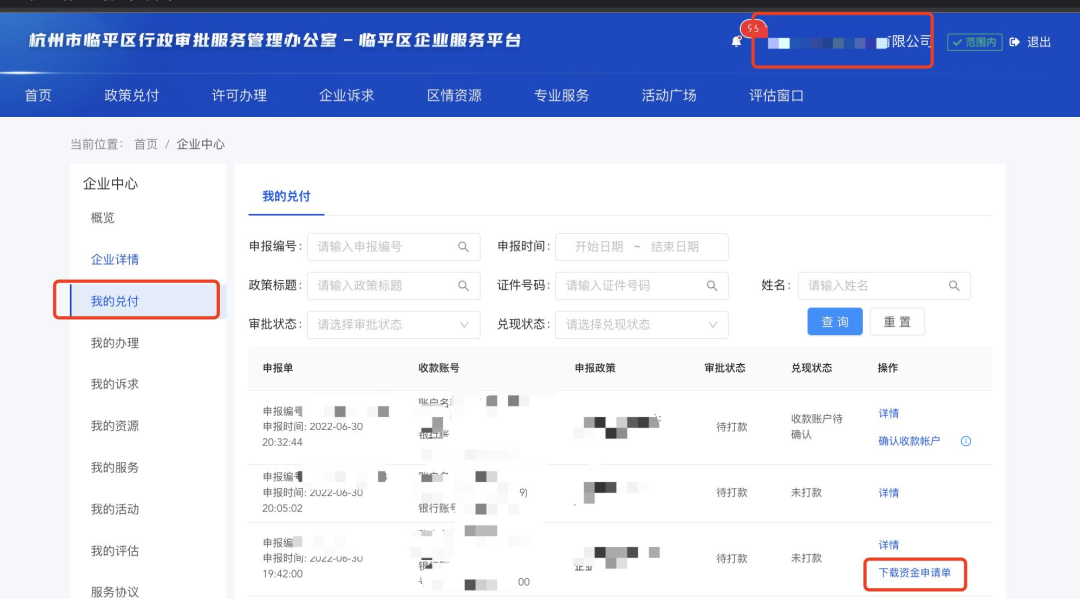
Task: Click 确认收款帐户 link
Action: pyautogui.click(x=908, y=441)
